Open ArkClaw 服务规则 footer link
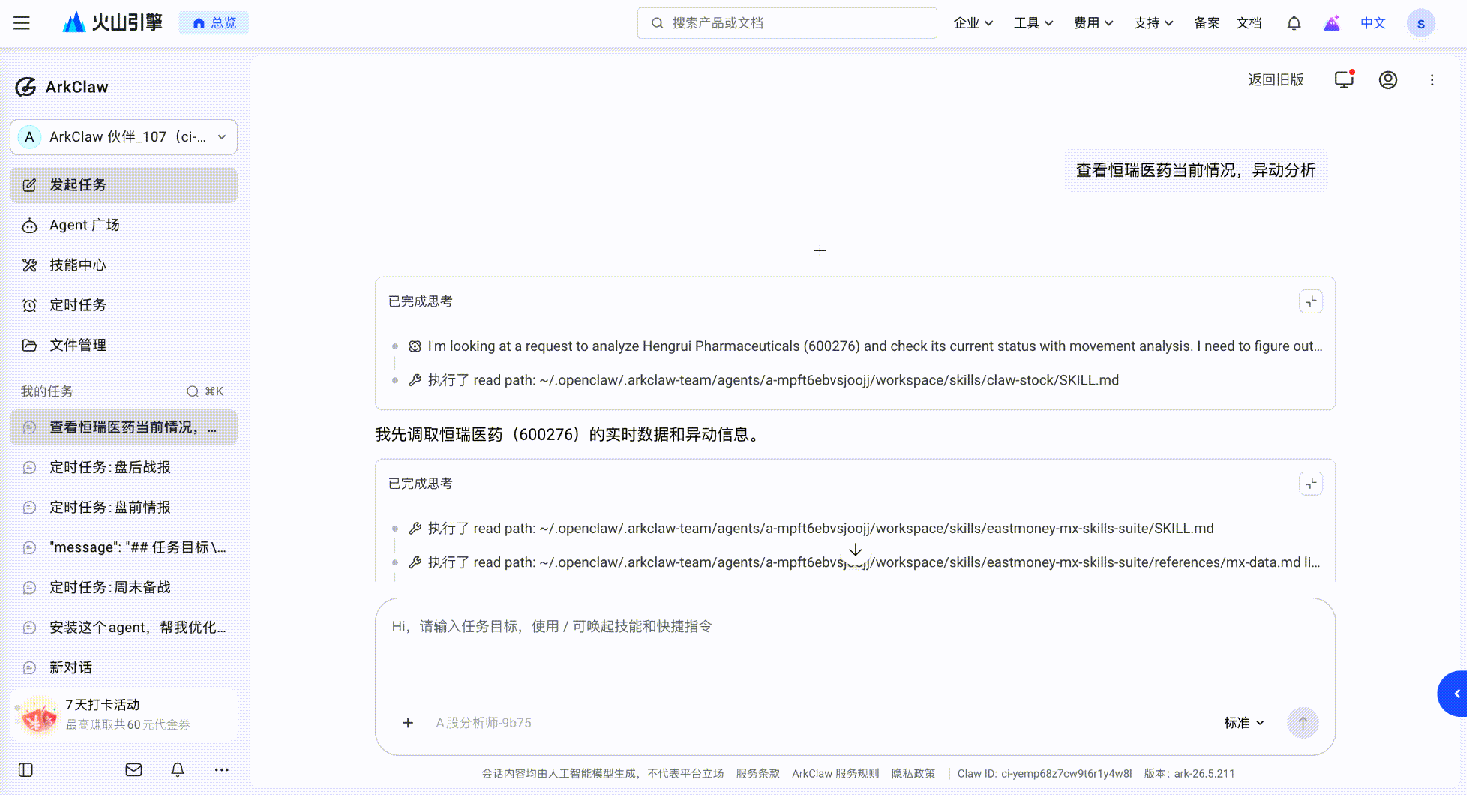Viewport: 1467px width, 795px height. [836, 774]
